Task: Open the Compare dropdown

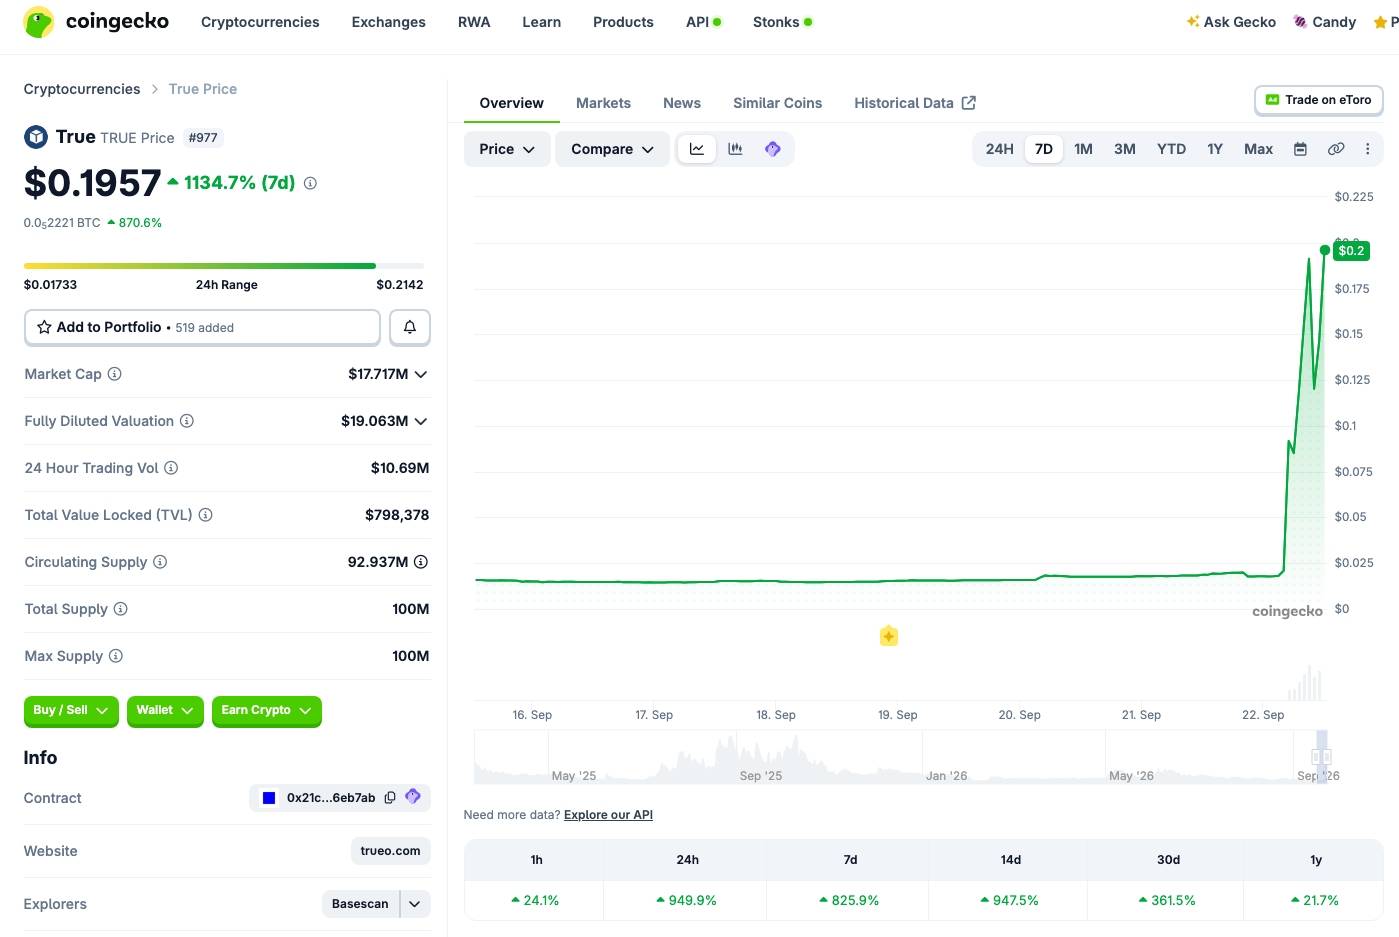Action: tap(612, 149)
